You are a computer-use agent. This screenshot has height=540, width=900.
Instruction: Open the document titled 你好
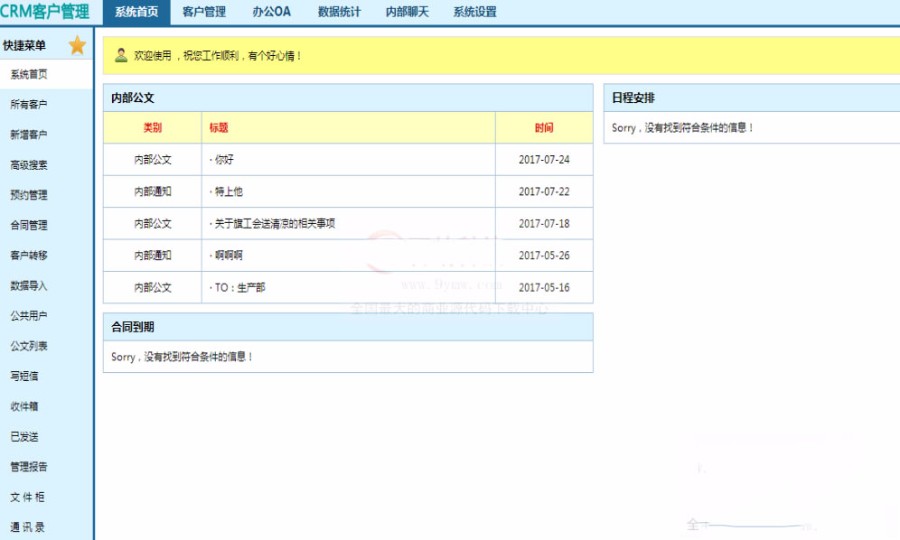click(x=224, y=160)
